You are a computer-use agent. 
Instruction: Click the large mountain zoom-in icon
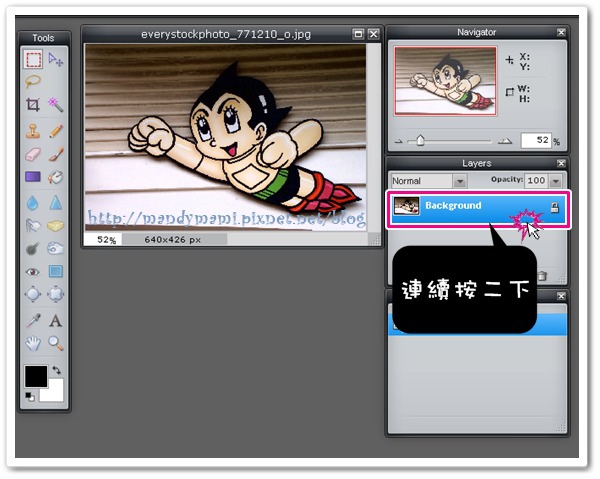pyautogui.click(x=505, y=141)
